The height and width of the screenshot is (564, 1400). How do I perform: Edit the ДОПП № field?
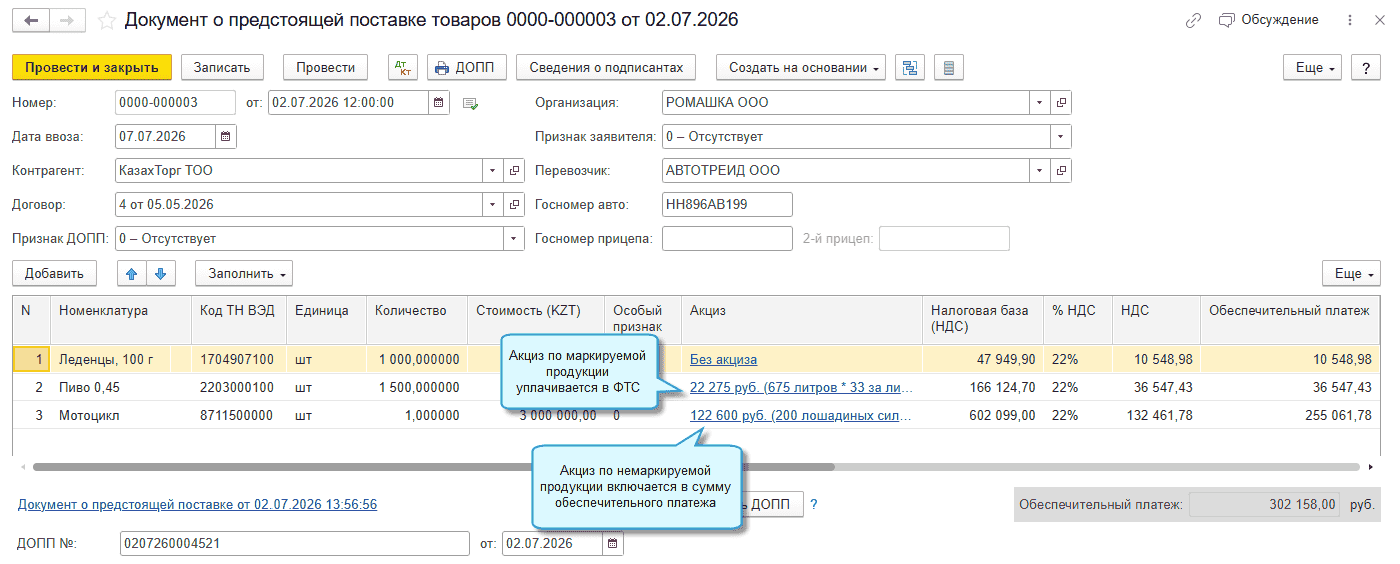tap(294, 543)
